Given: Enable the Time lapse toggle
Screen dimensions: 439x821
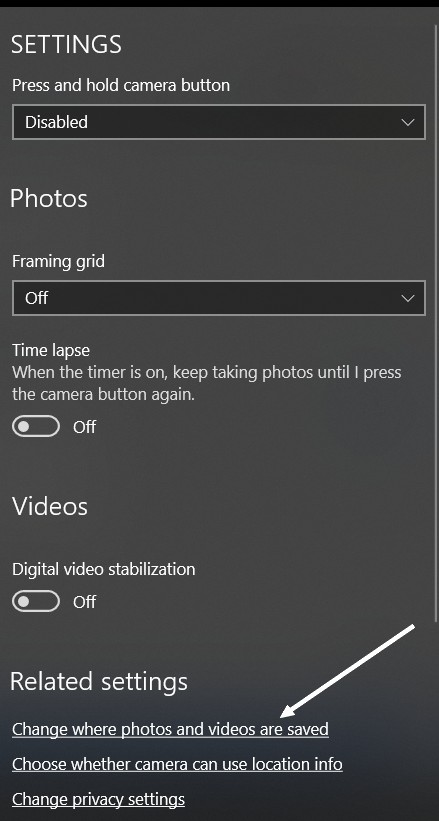Looking at the screenshot, I should coord(36,426).
